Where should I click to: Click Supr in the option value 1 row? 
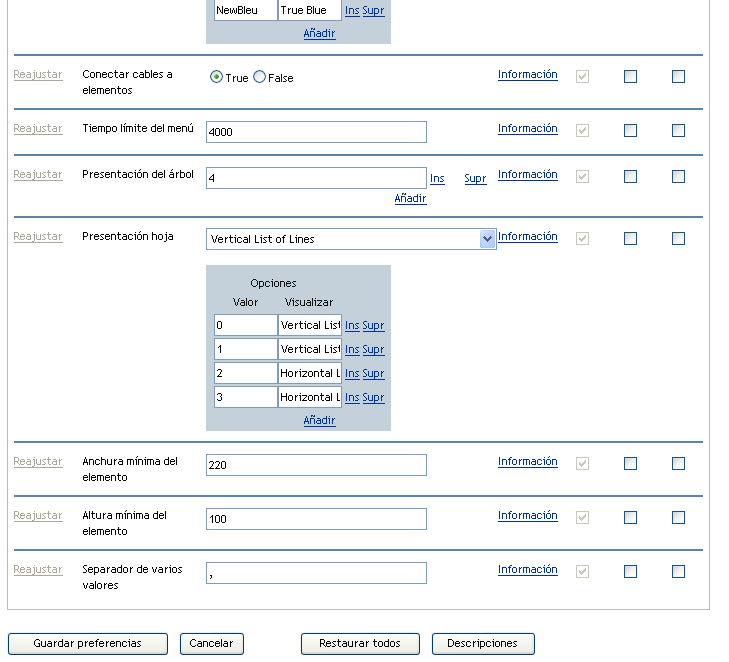coord(373,350)
